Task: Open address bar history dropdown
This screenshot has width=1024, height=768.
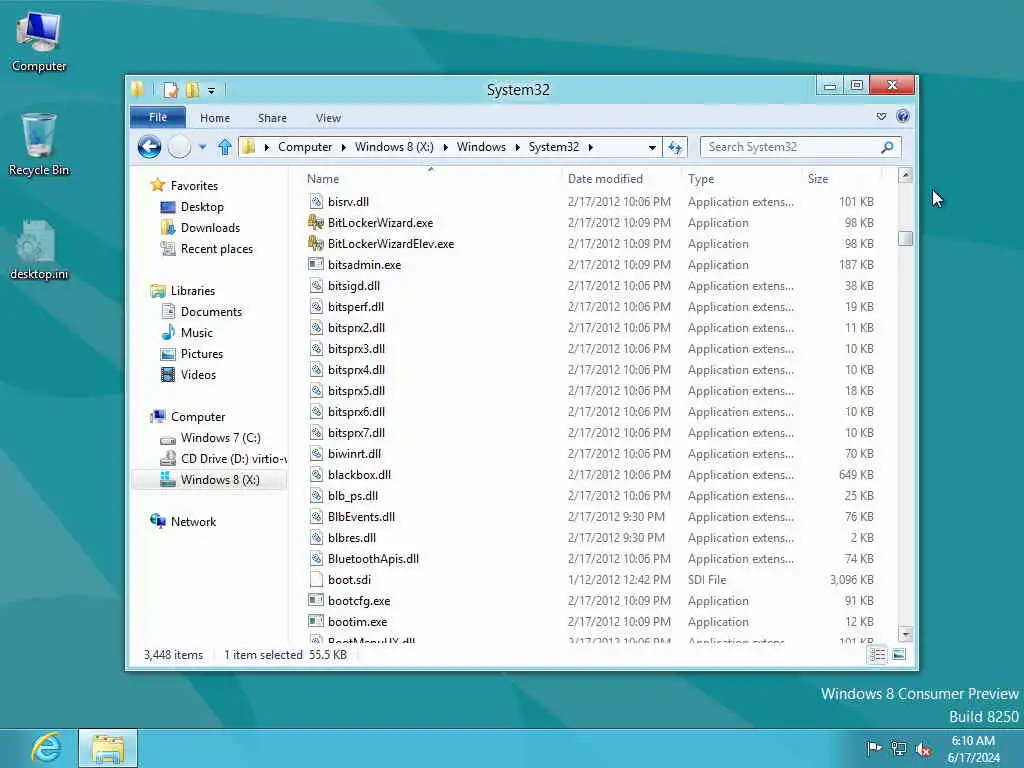Action: (652, 147)
